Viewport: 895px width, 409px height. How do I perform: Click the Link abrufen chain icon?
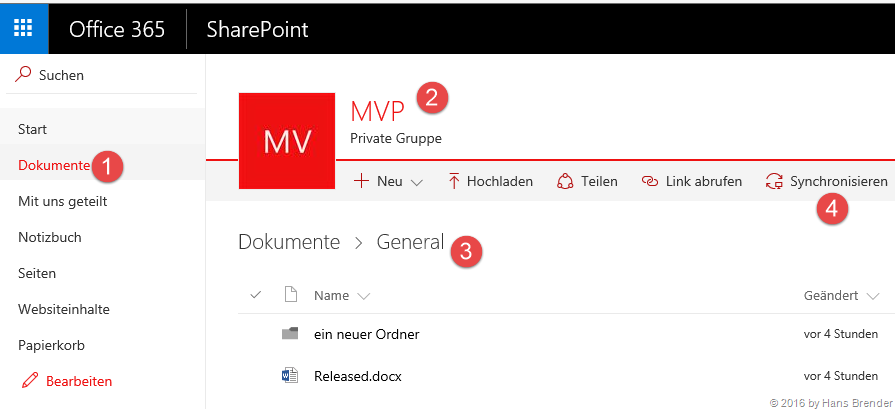click(651, 181)
